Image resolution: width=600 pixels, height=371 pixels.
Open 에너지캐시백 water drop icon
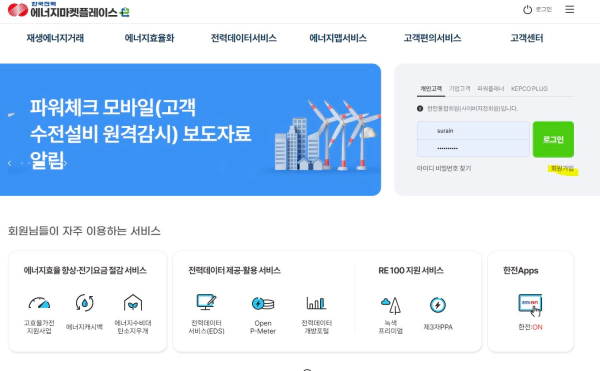[x=85, y=303]
